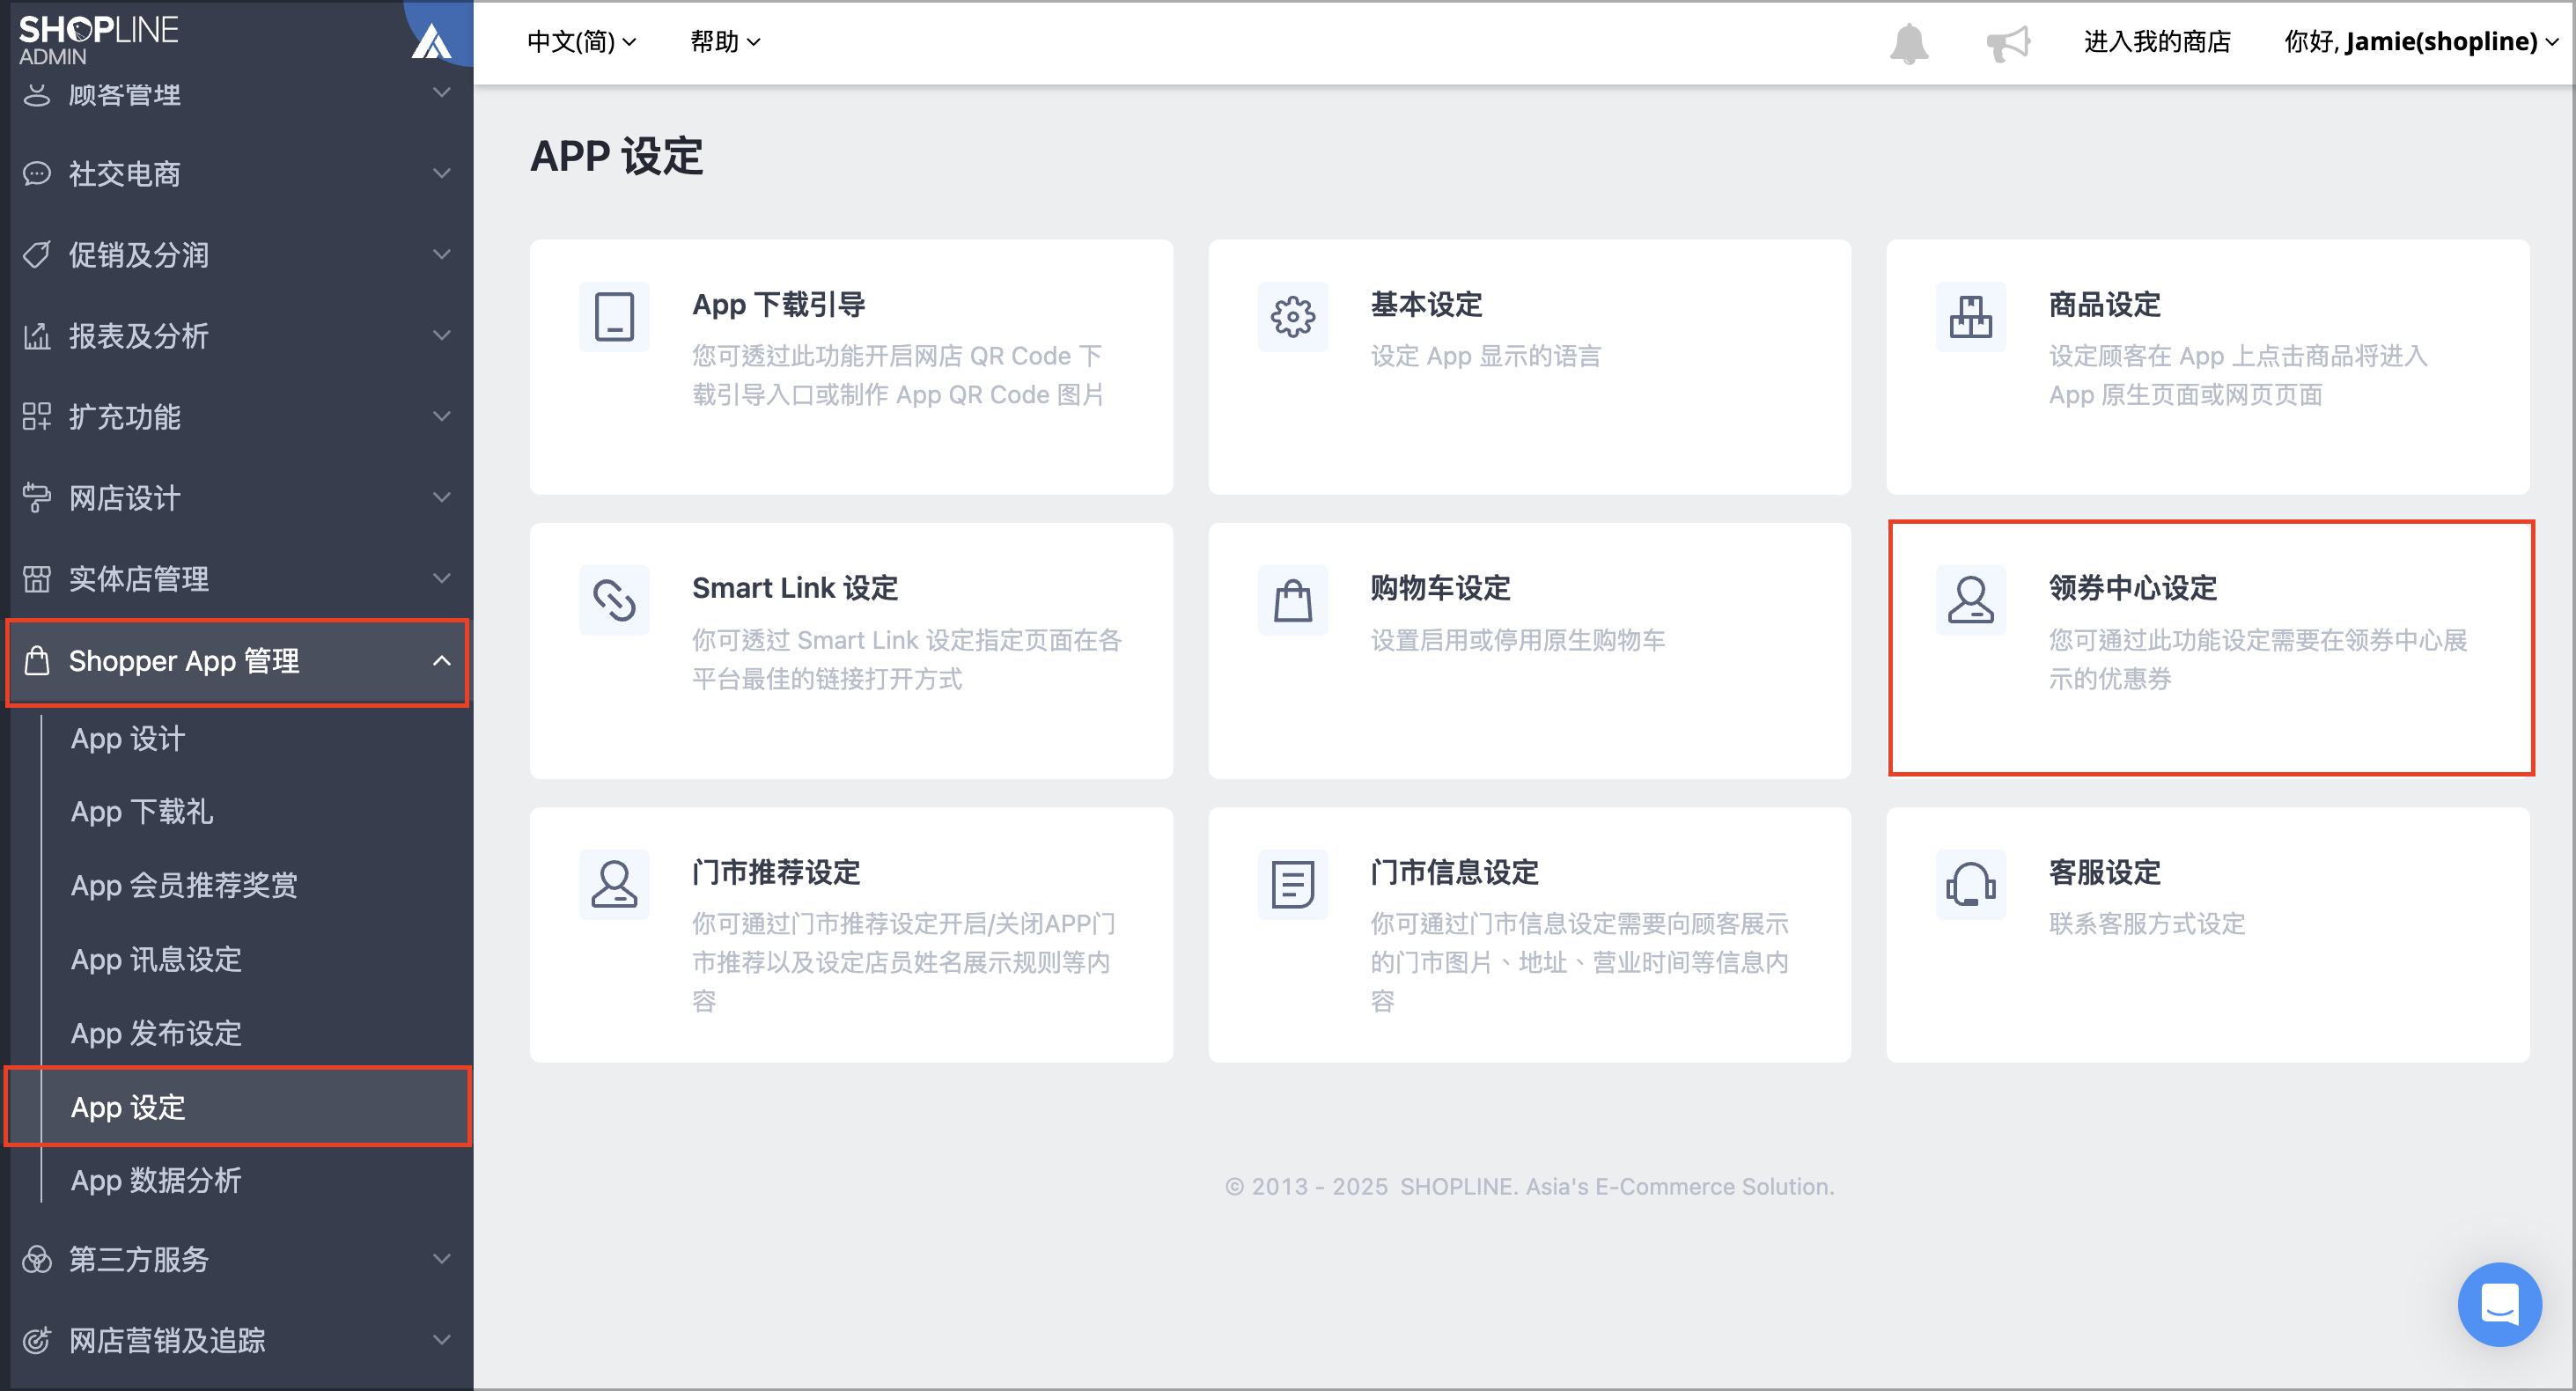Click the 实体店管理 storefront icon
Image resolution: width=2576 pixels, height=1391 pixels.
(36, 579)
